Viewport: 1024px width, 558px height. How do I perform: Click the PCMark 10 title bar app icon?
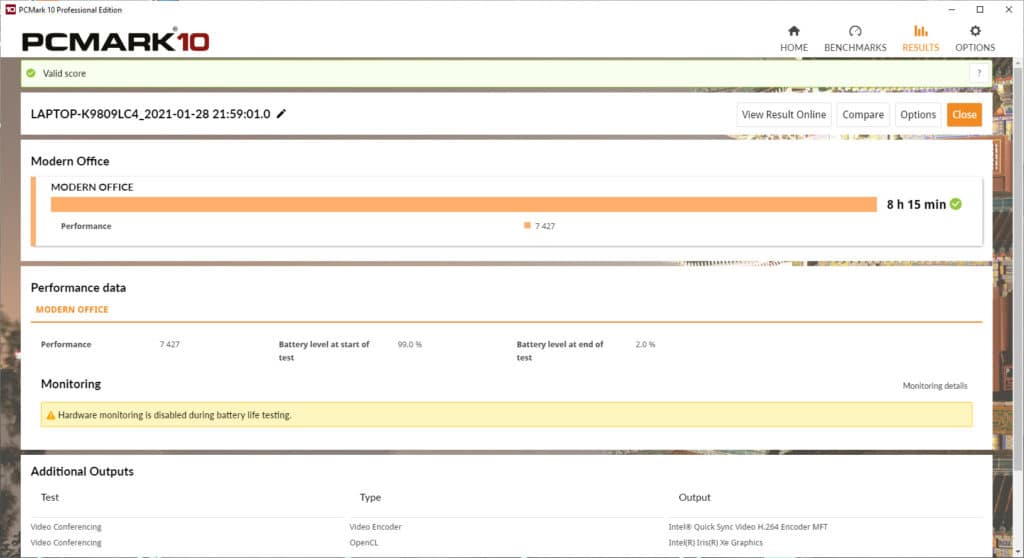pyautogui.click(x=9, y=9)
